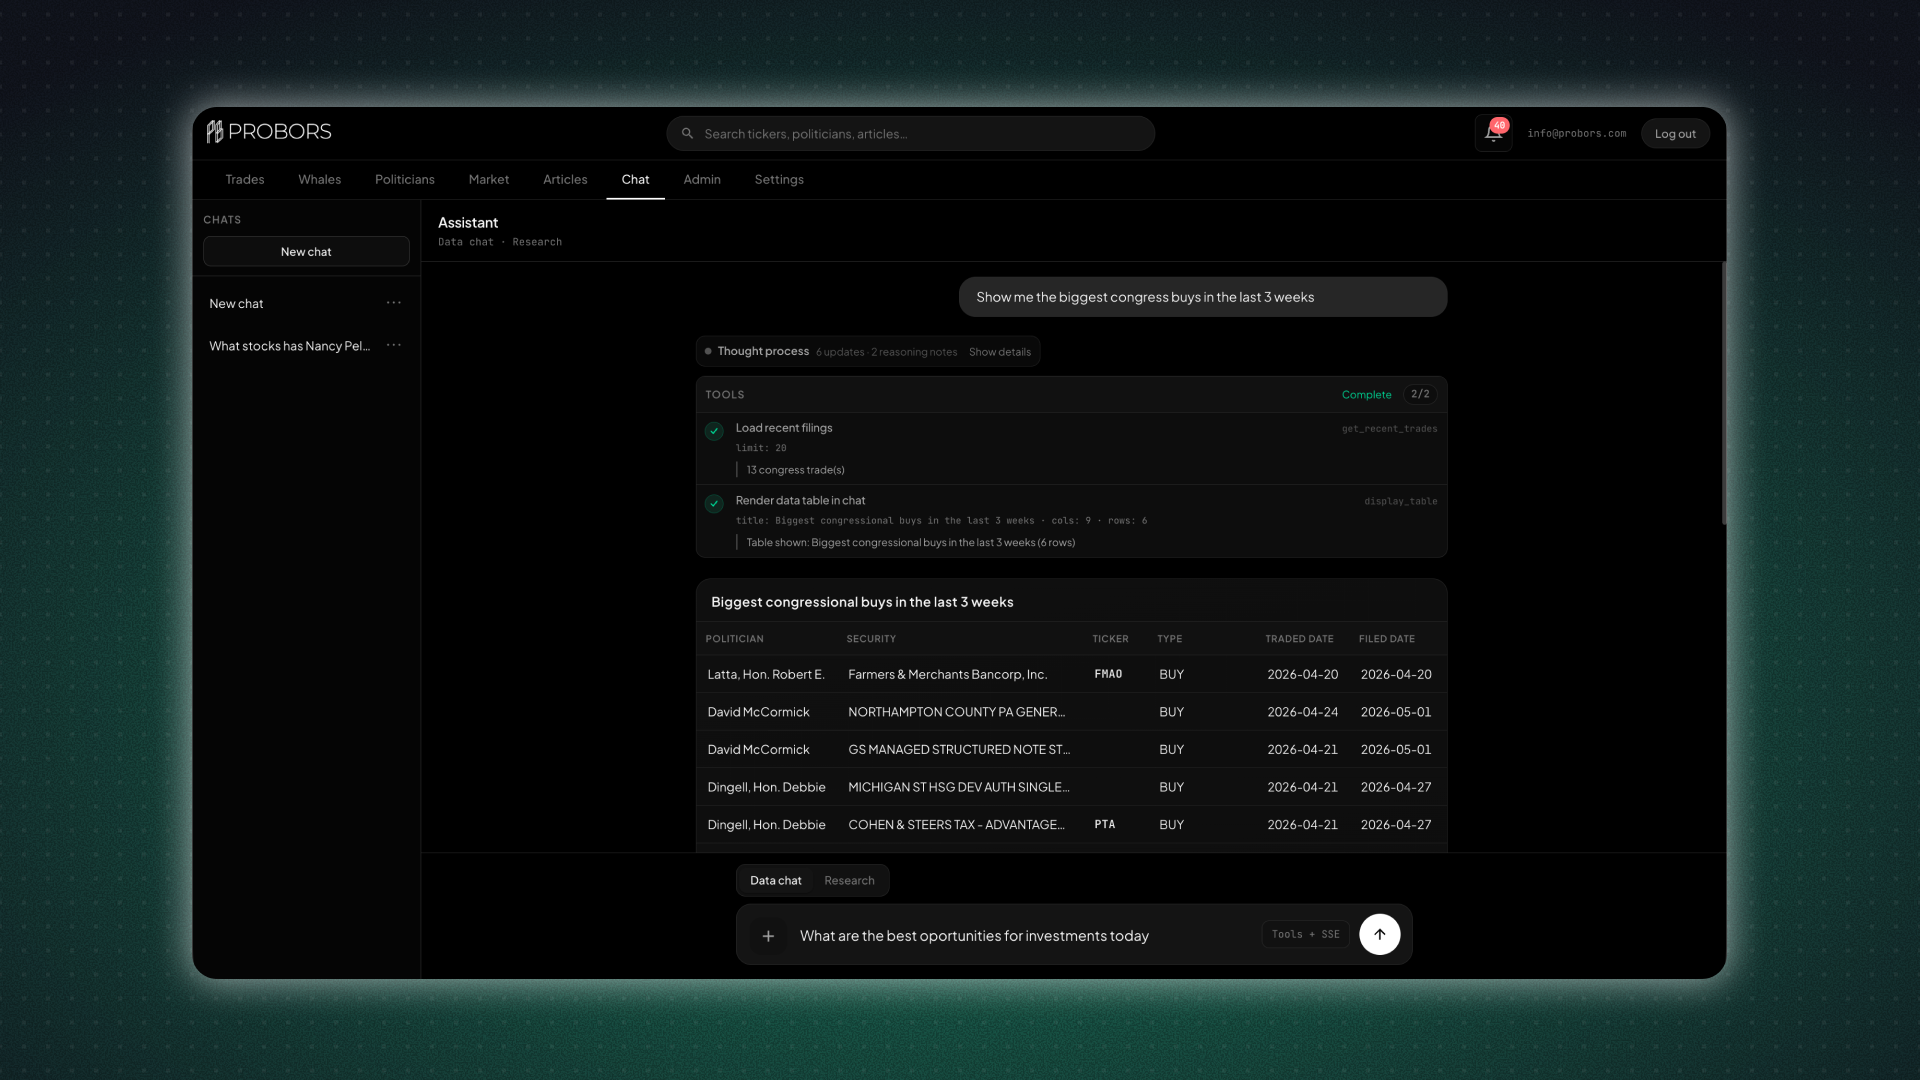This screenshot has width=1920, height=1080.
Task: Click 'MICHIGAN ST HSG DEV AUTH SINGLE...' cell
Action: pos(959,788)
